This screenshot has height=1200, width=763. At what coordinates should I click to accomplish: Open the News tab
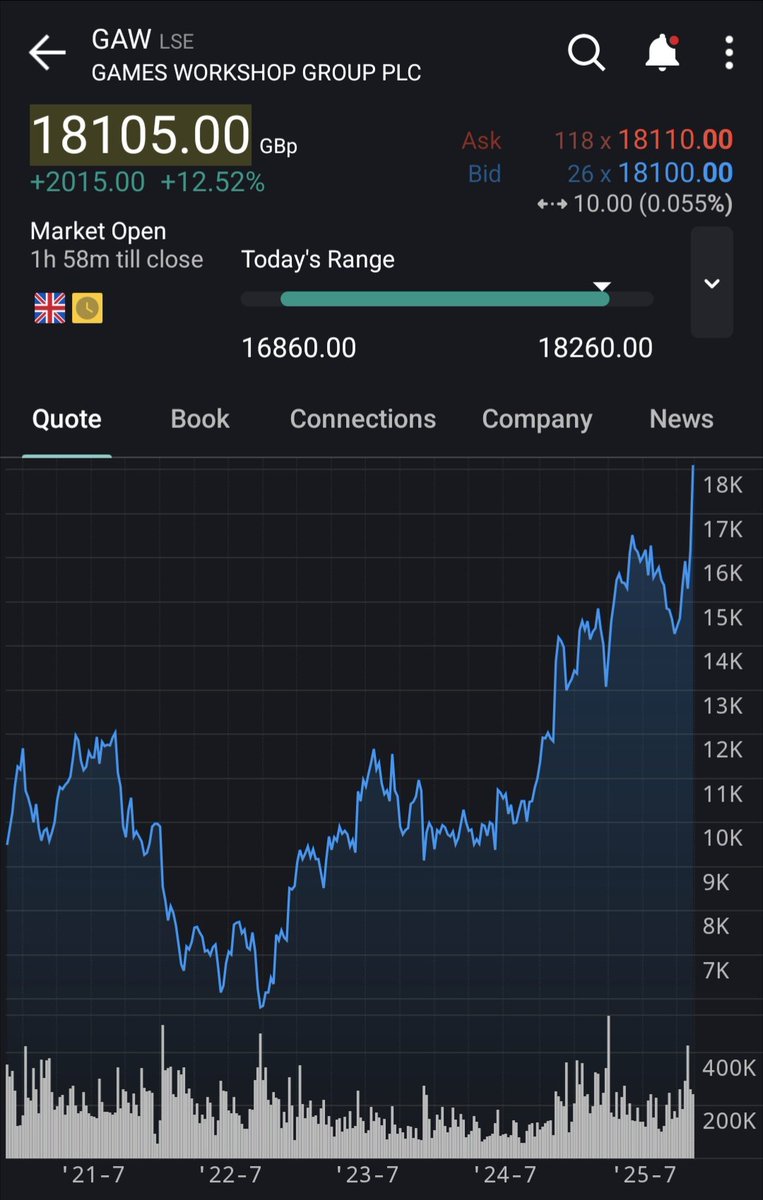click(x=681, y=419)
